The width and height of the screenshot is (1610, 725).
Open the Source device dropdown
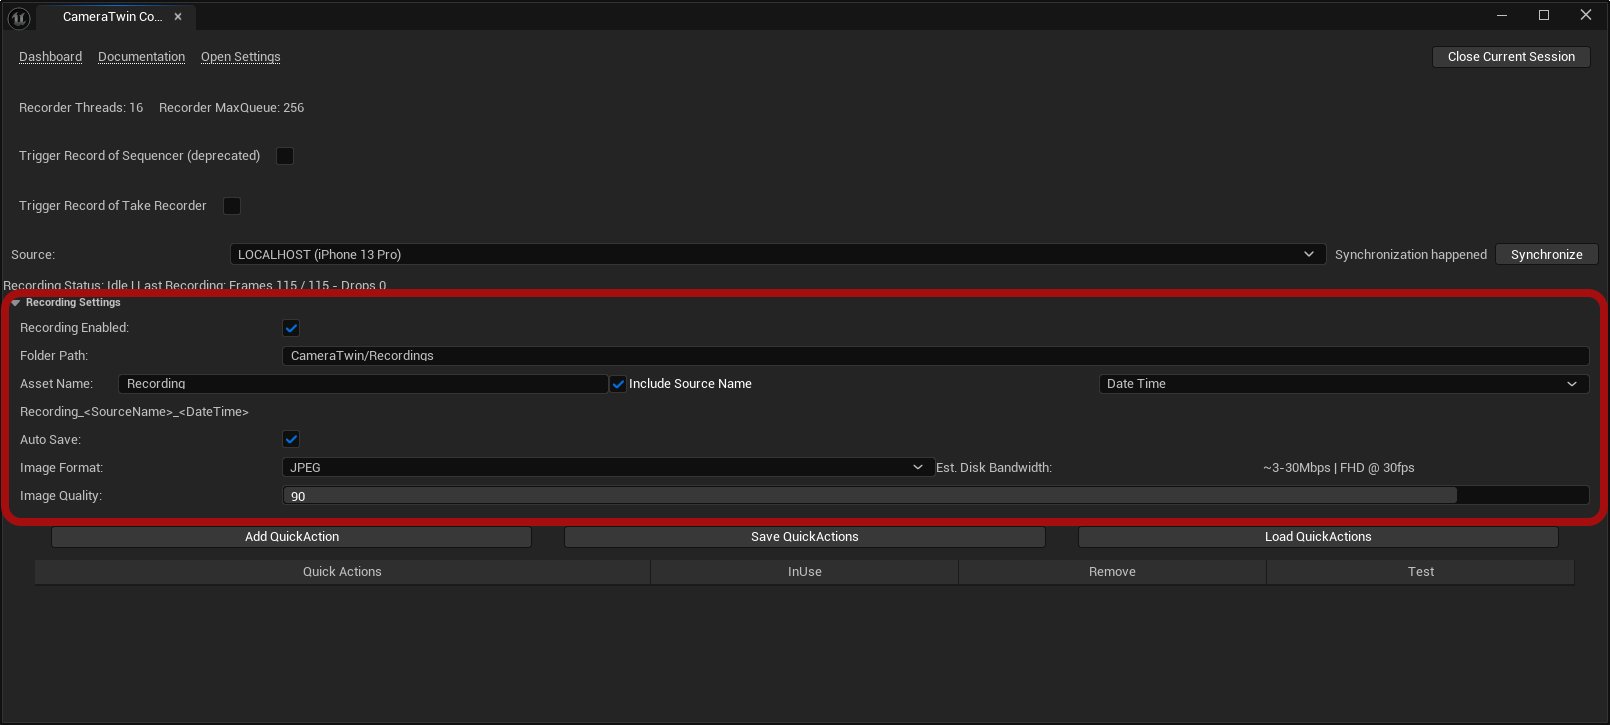[x=777, y=255]
